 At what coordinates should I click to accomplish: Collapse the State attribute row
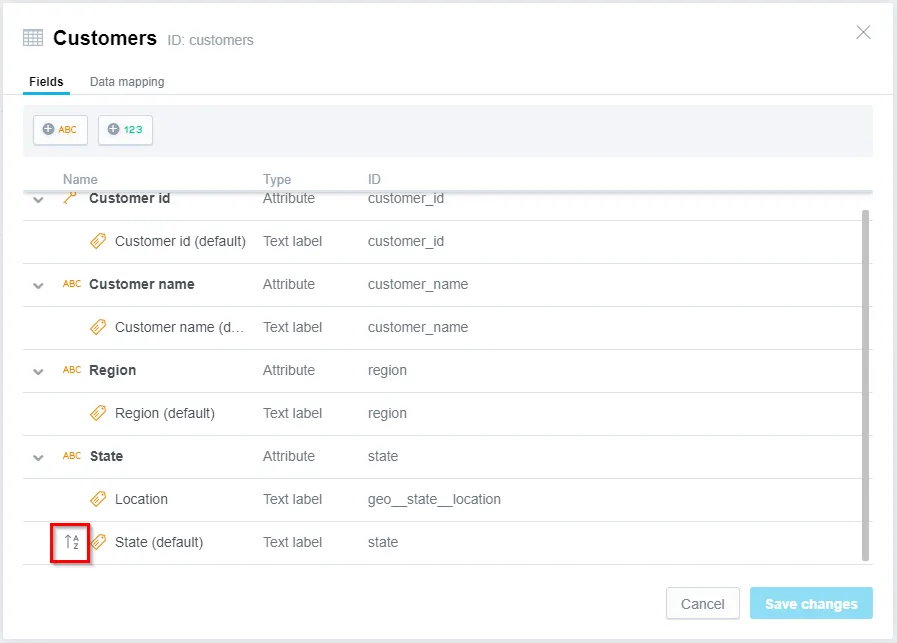coord(39,457)
